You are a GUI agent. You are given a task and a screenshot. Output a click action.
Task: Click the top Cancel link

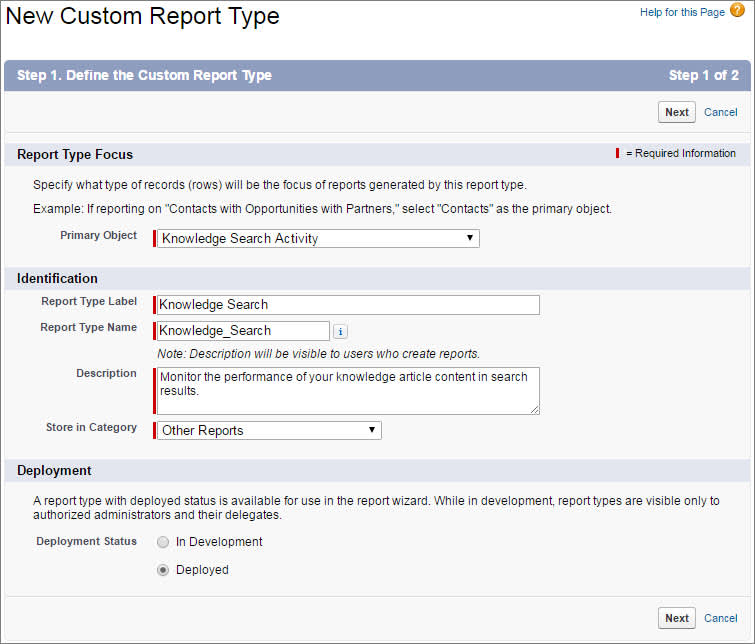(720, 112)
